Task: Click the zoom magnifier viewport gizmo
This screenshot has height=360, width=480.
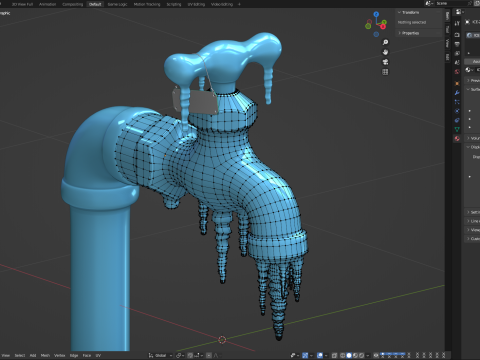Action: click(x=385, y=42)
